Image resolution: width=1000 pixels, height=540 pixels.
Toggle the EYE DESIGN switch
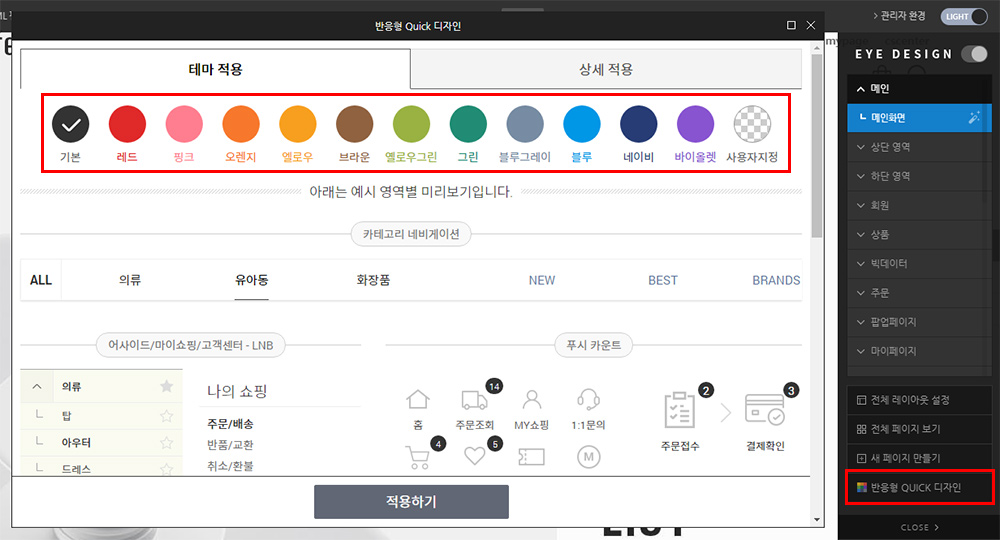click(974, 54)
